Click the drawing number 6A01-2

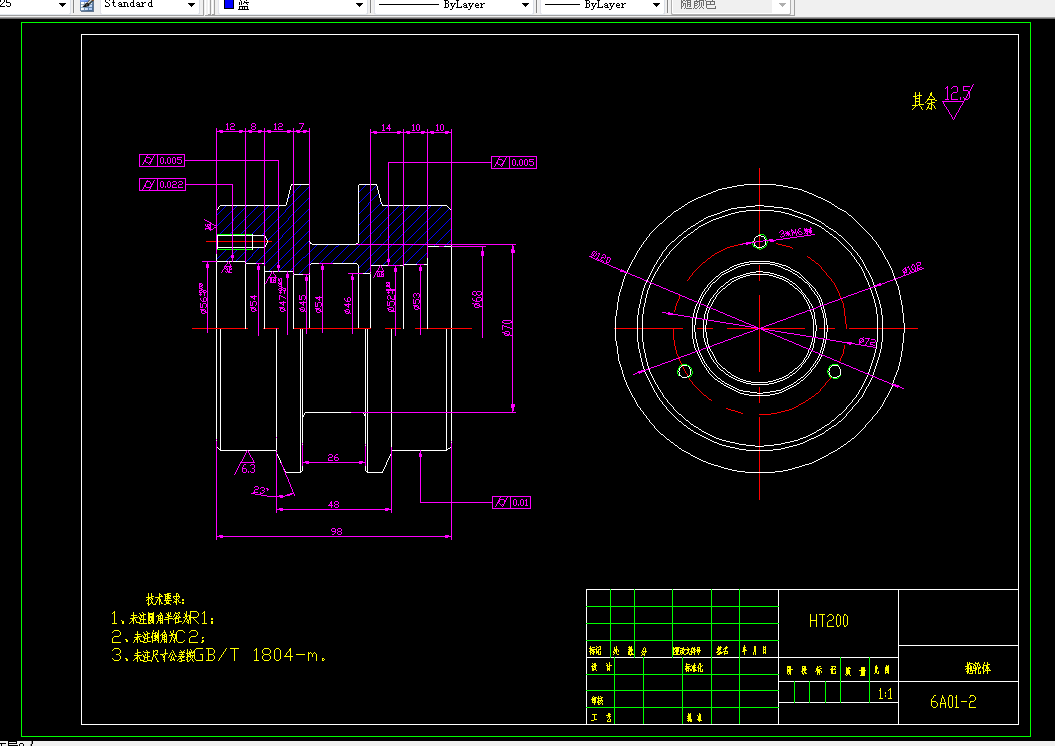point(953,702)
